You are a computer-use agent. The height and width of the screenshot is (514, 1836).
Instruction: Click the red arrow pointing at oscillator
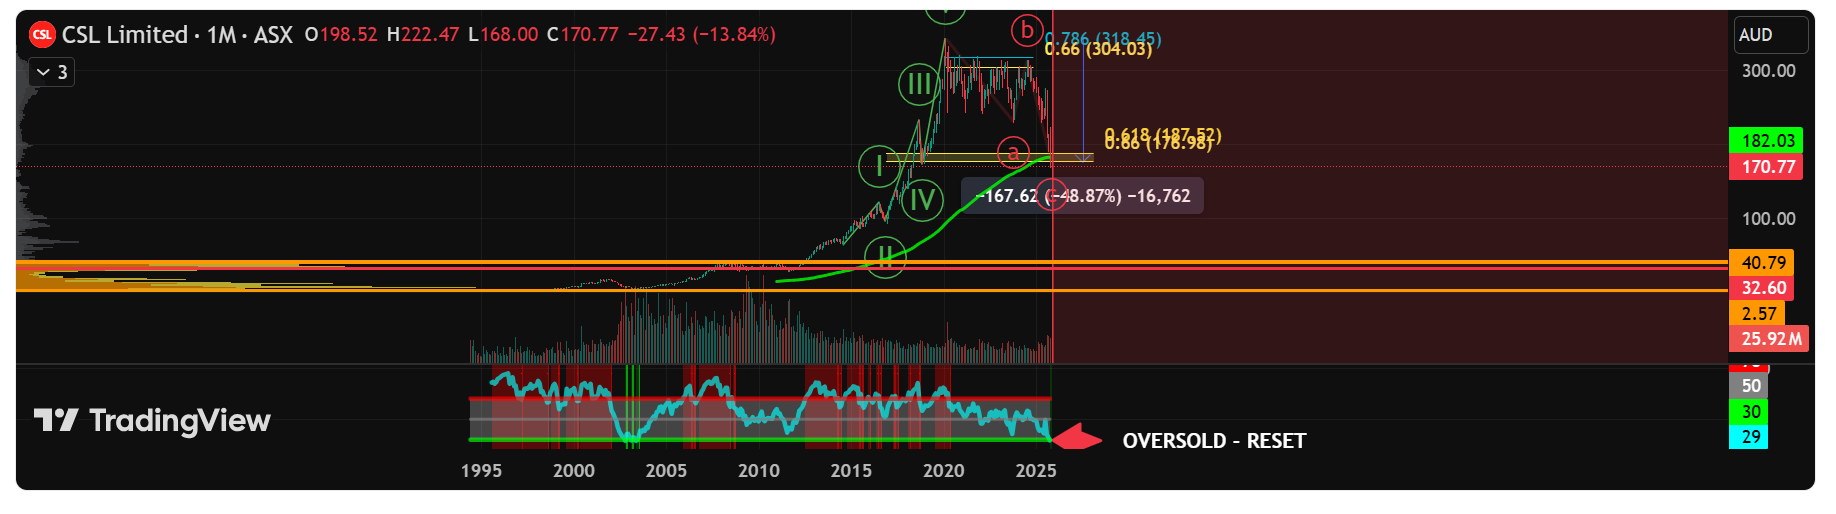tap(1076, 439)
